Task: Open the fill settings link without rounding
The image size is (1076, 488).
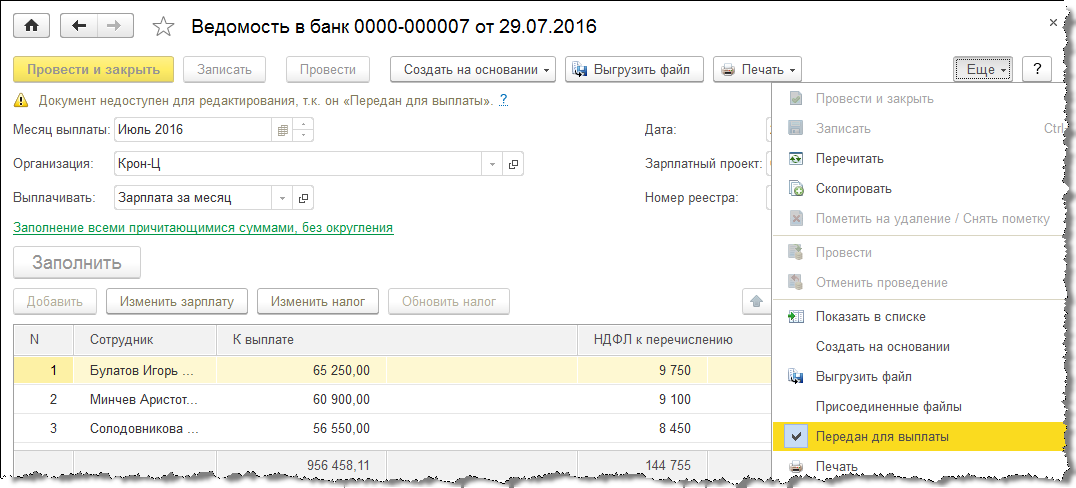Action: click(203, 228)
